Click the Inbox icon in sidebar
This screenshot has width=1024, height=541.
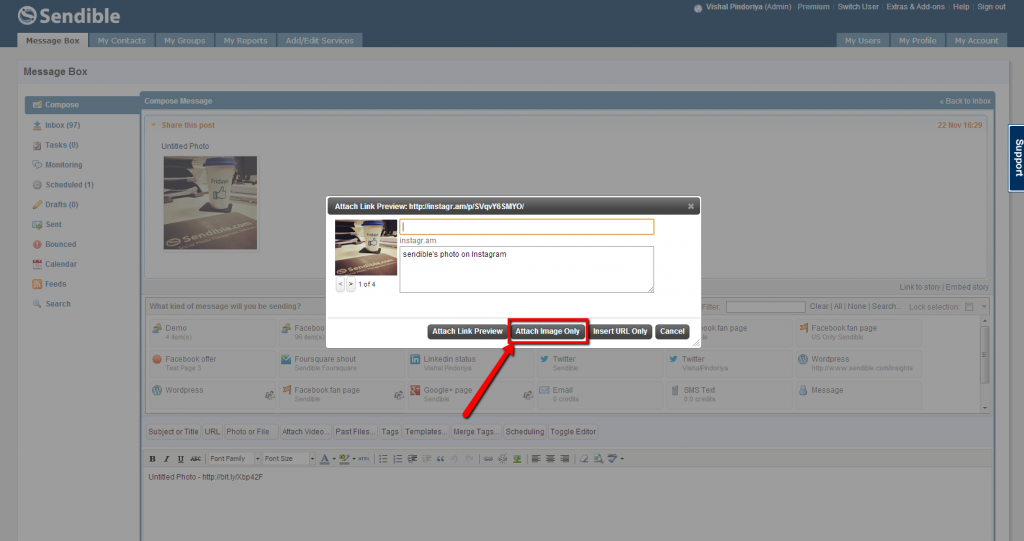coord(37,125)
